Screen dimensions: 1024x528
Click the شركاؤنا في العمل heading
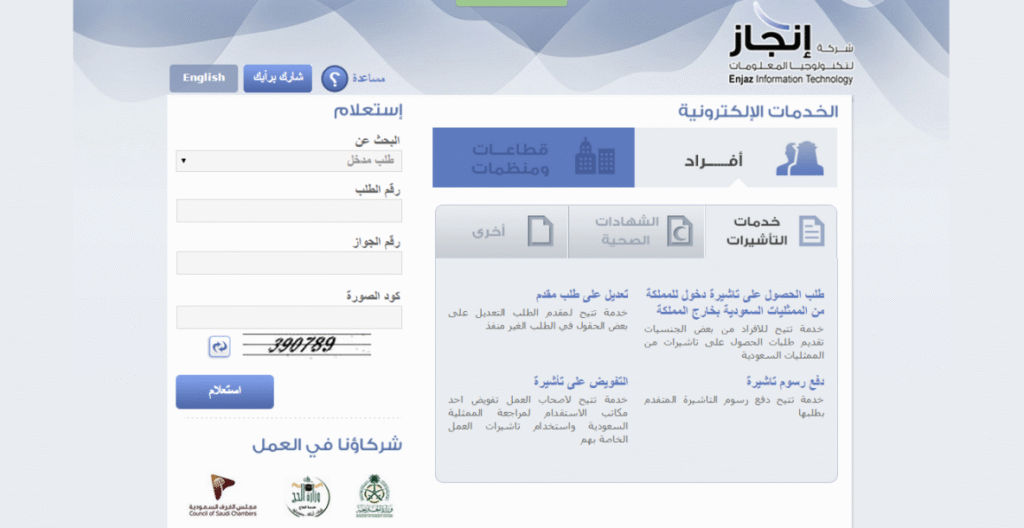pos(327,445)
